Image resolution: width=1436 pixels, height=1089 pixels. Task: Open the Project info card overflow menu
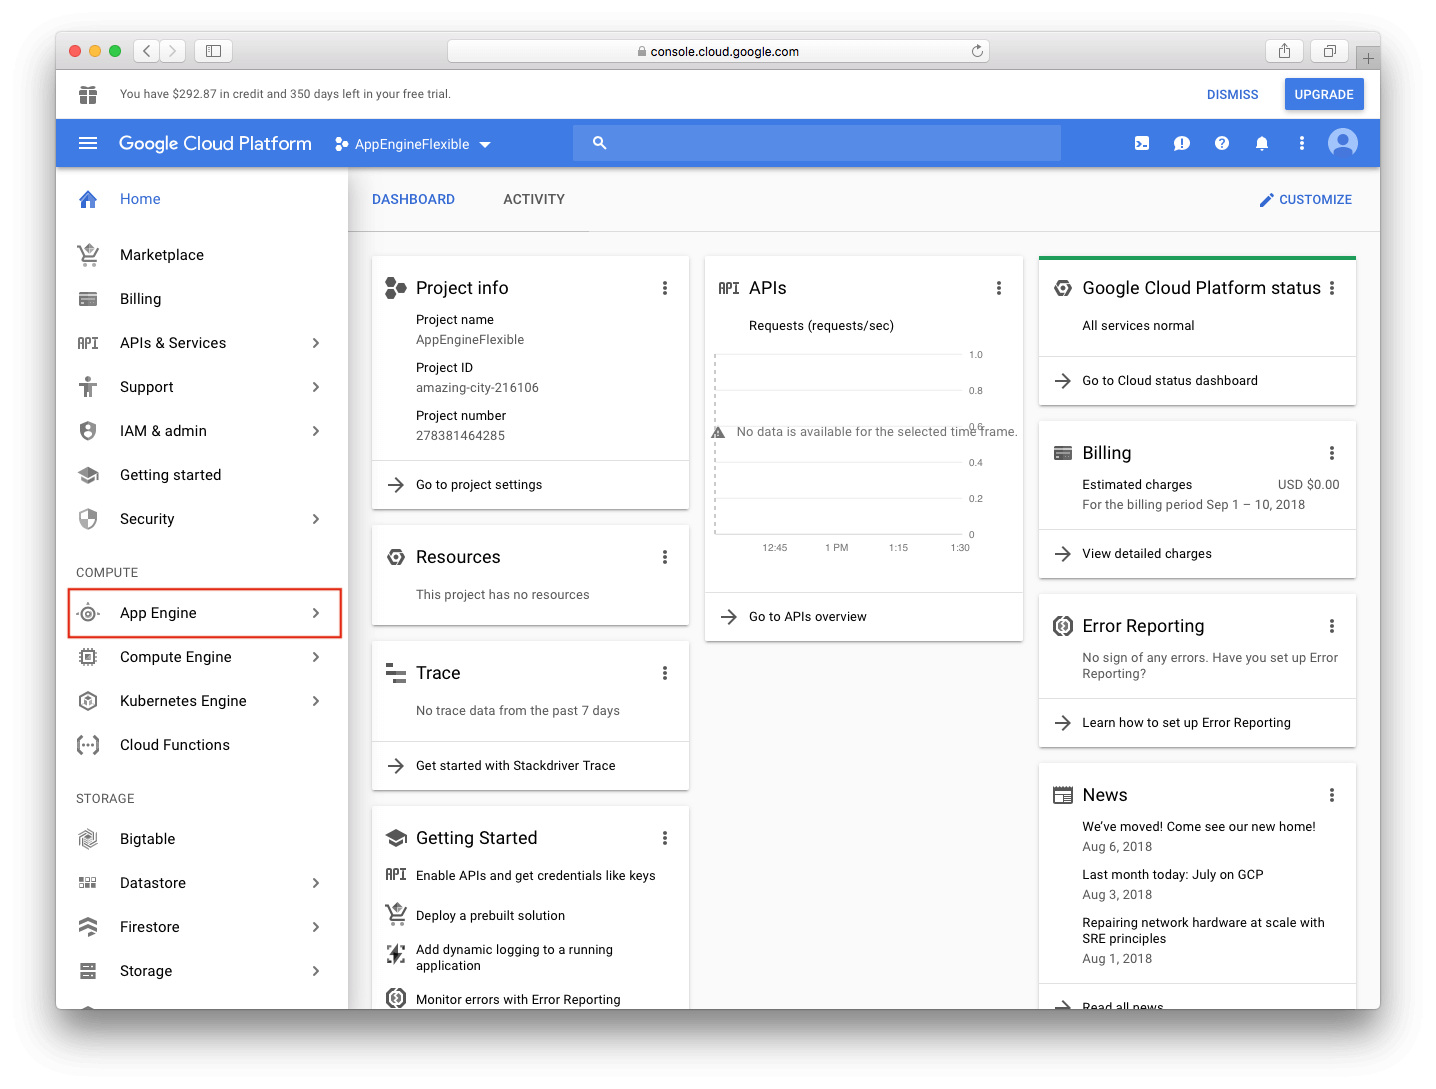click(665, 288)
